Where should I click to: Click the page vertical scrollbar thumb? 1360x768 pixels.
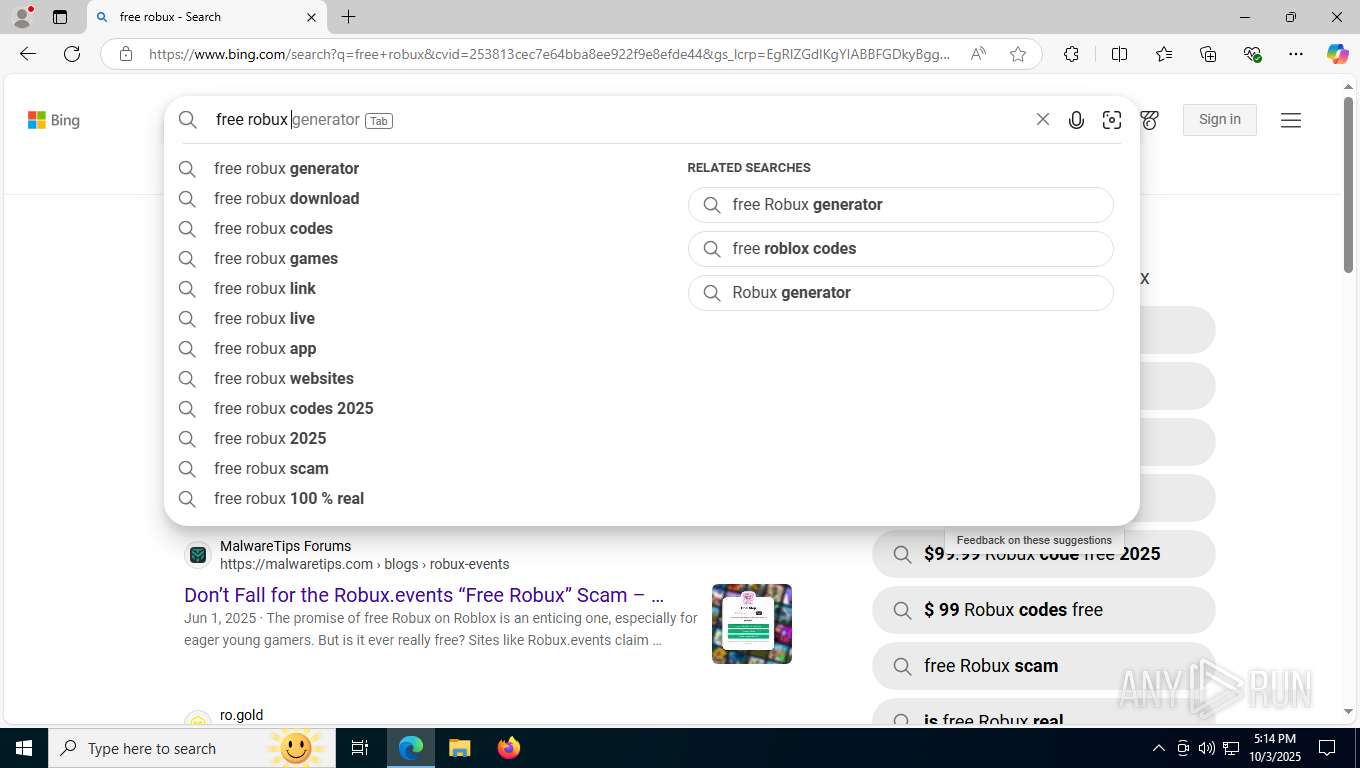point(1348,184)
